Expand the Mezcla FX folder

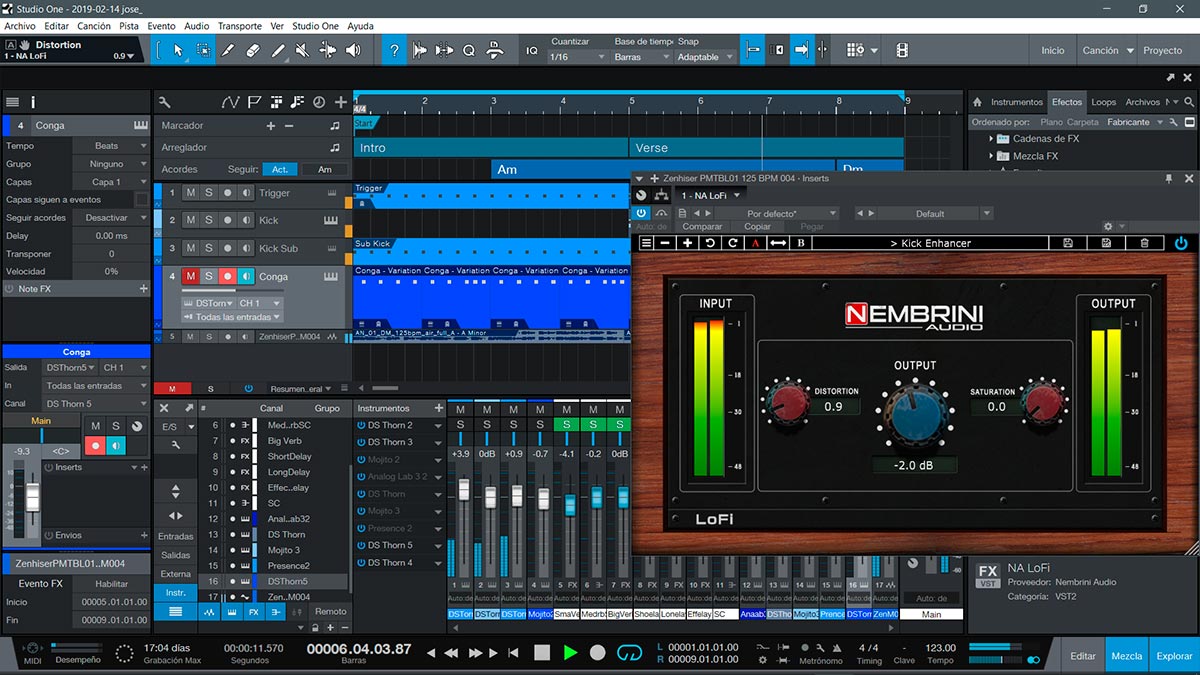click(991, 156)
